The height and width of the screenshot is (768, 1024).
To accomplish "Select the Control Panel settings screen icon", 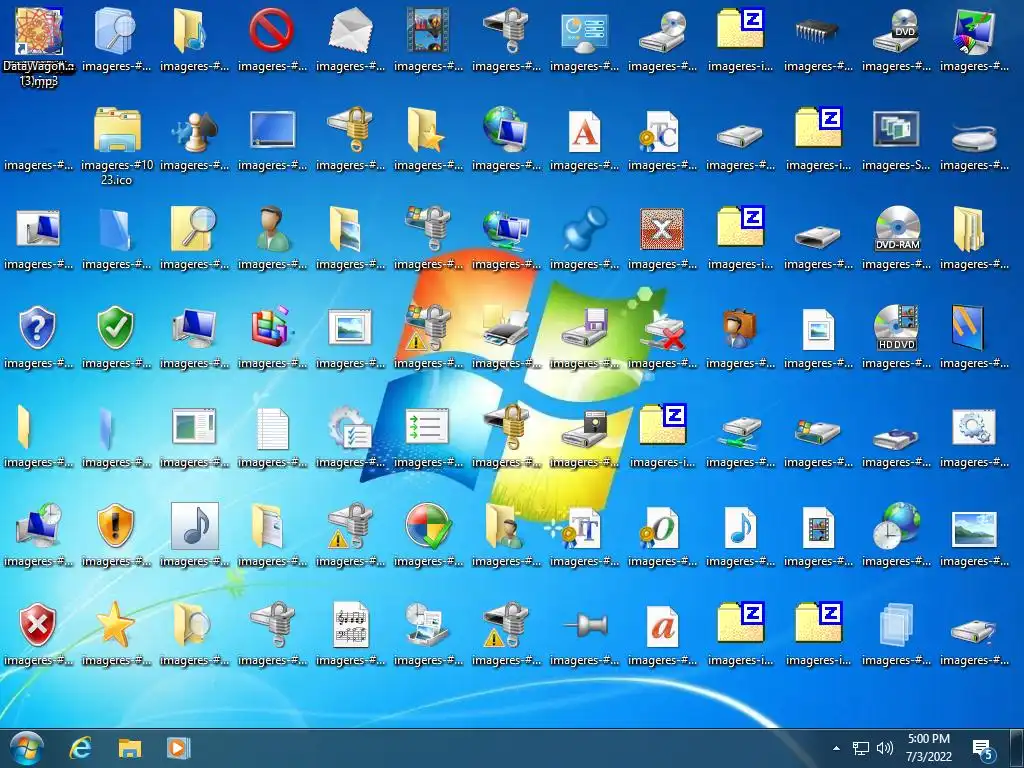I will (584, 33).
